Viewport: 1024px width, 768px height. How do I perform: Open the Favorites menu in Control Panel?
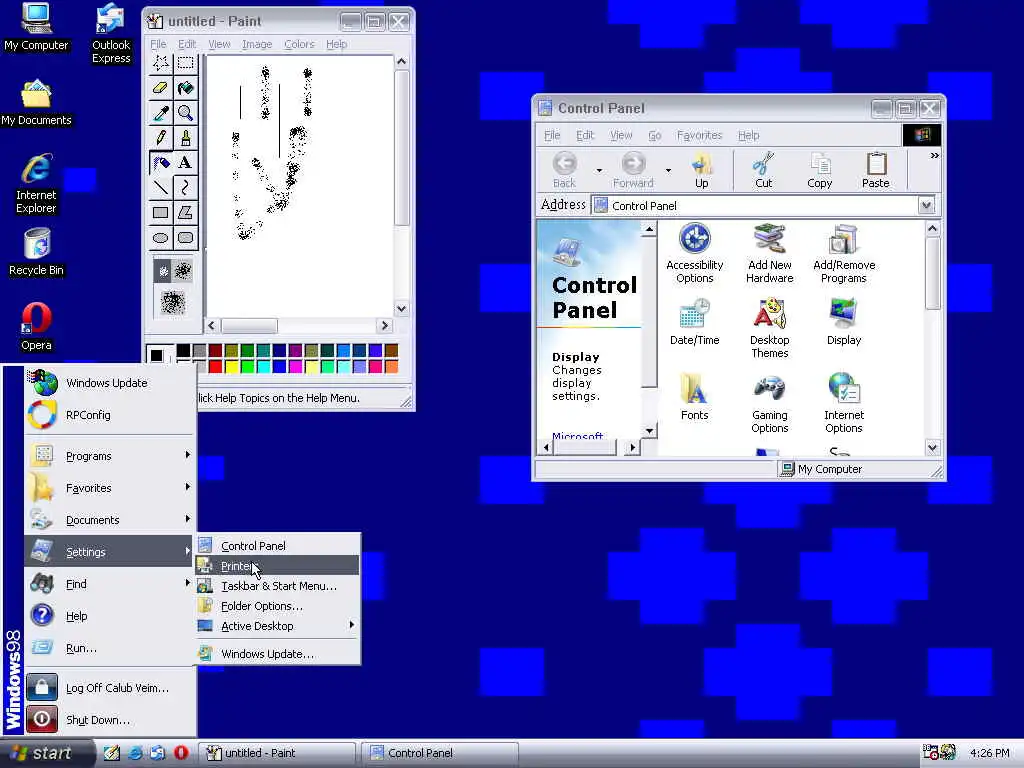[x=699, y=135]
